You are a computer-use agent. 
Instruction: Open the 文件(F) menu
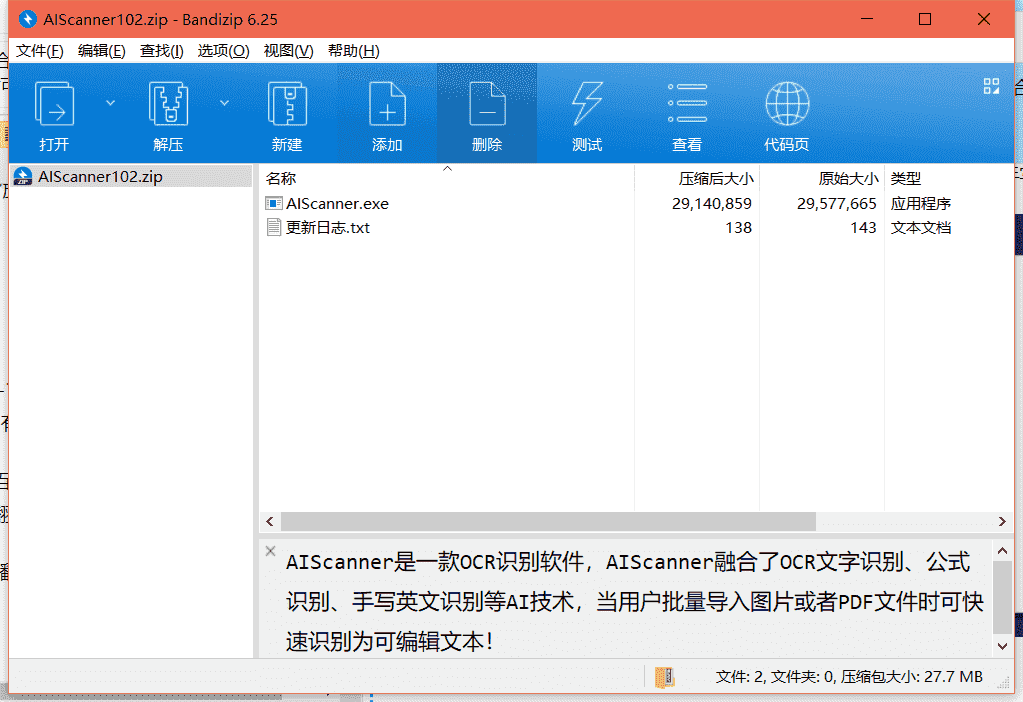[x=39, y=51]
